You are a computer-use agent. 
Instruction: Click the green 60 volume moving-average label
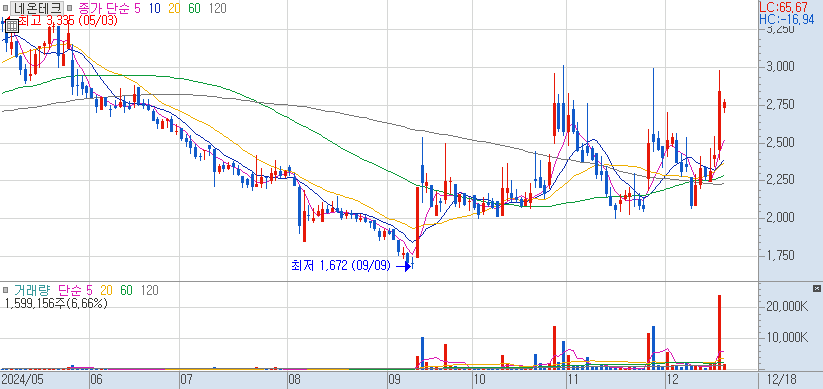pos(126,290)
